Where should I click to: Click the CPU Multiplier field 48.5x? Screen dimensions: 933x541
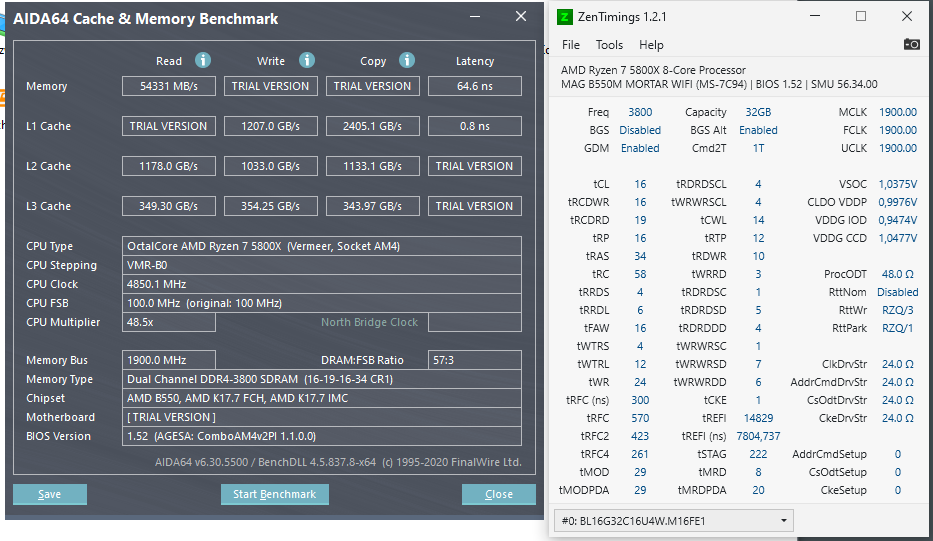pyautogui.click(x=169, y=322)
